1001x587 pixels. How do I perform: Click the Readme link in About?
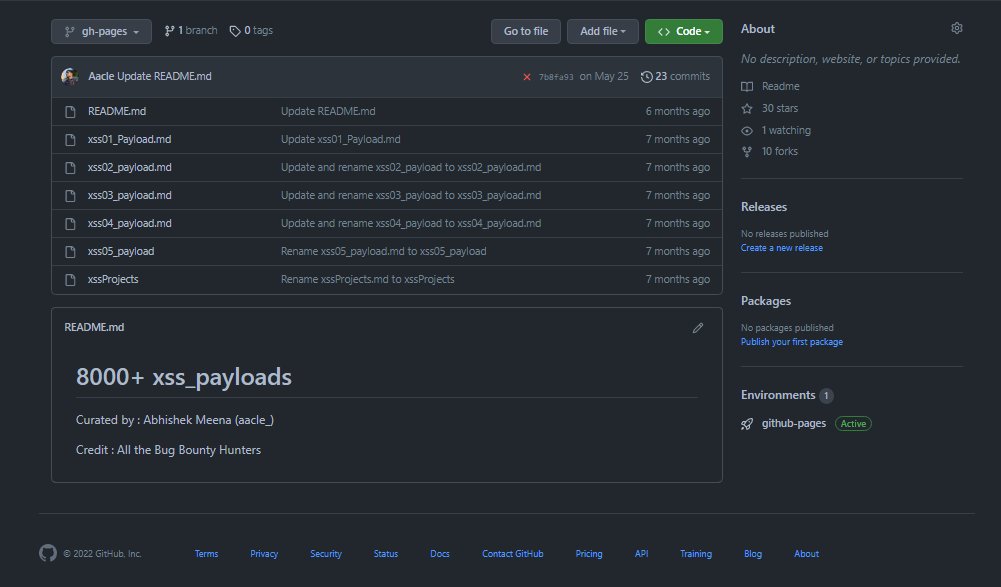click(780, 86)
